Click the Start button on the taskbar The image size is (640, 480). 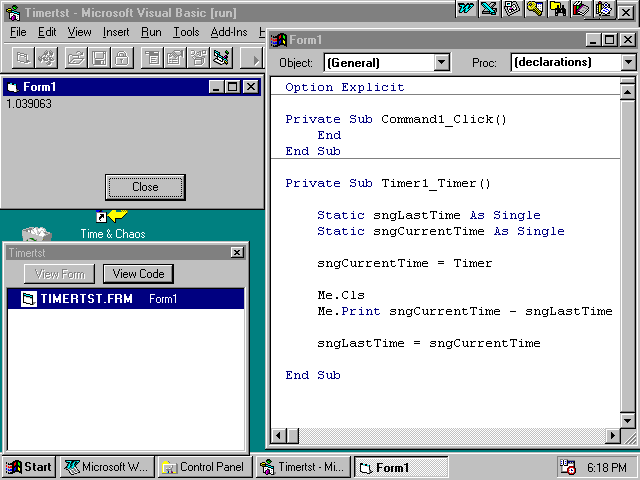(29, 467)
